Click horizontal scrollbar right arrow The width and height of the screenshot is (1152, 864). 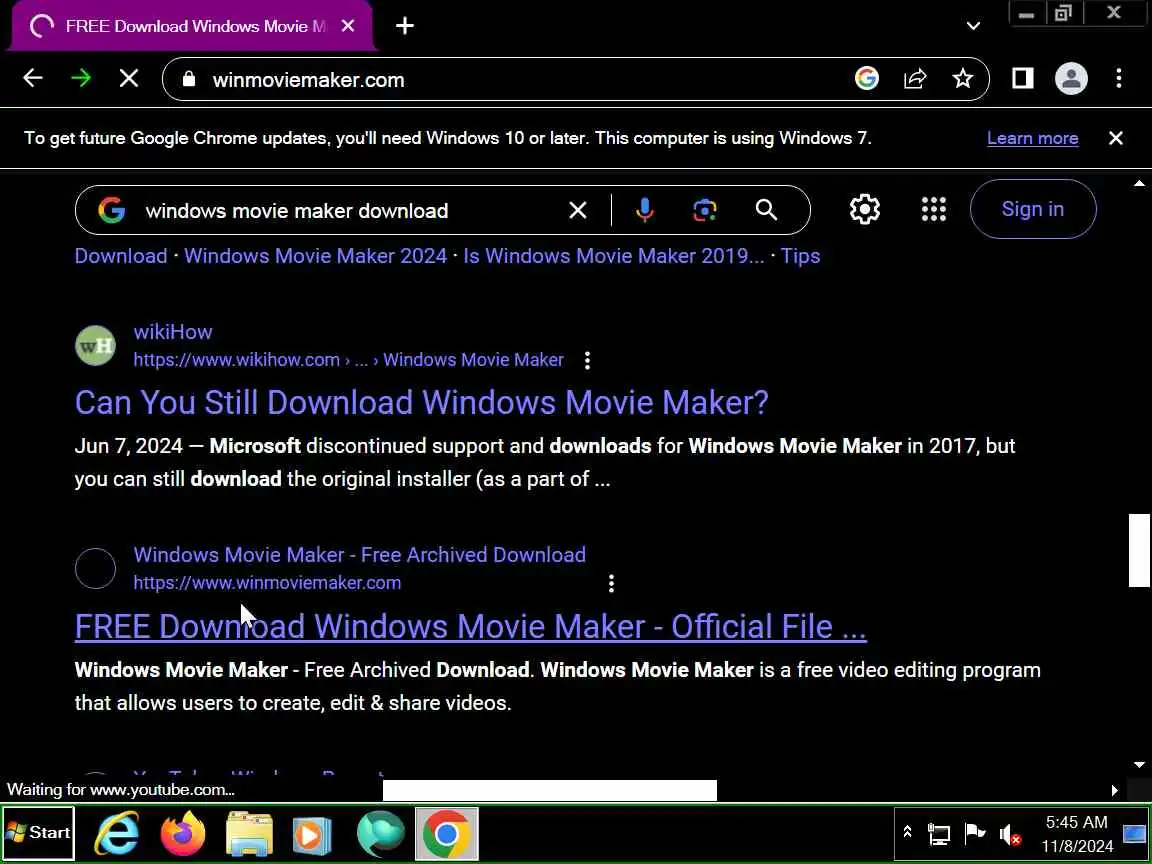[1114, 791]
